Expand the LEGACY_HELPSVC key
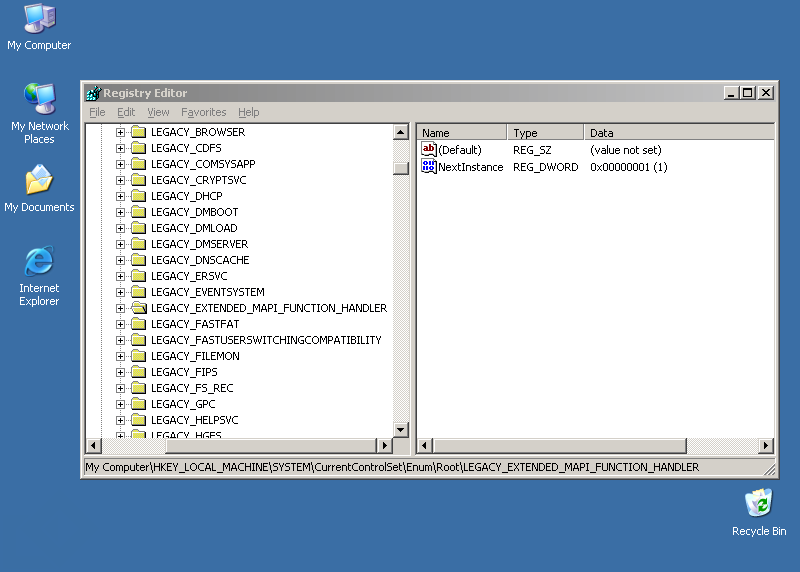This screenshot has height=572, width=800. click(120, 420)
